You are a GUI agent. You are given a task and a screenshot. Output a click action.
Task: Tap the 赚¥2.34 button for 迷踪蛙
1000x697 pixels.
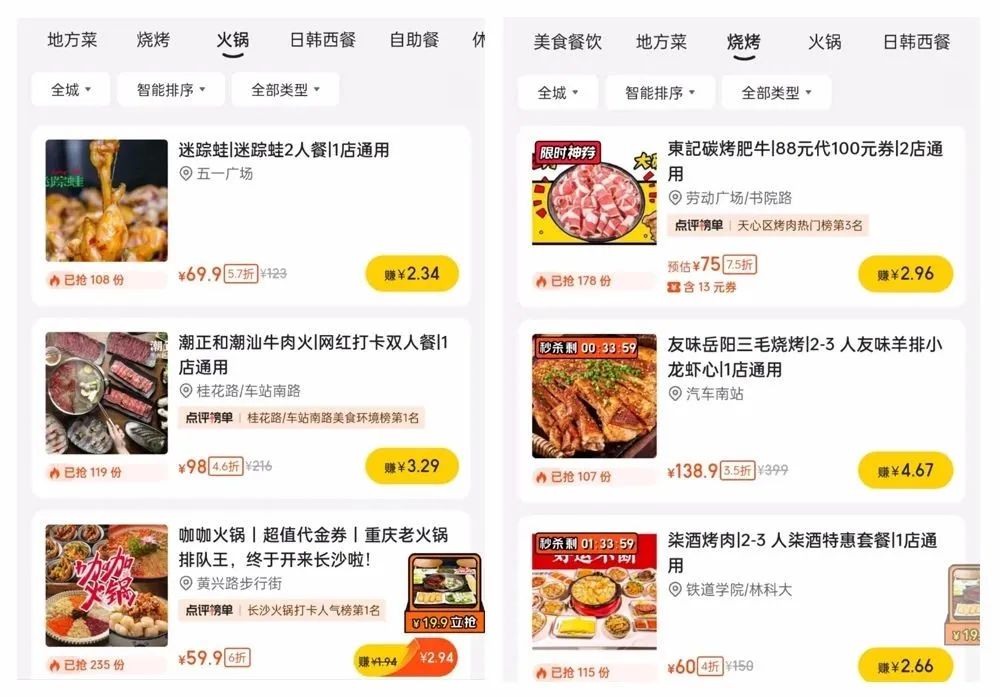pyautogui.click(x=412, y=274)
